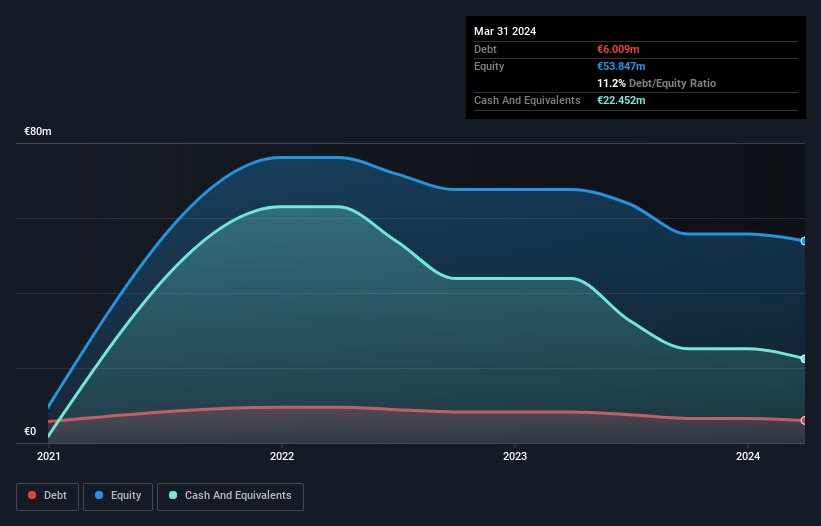Click the €22.452m cash value
This screenshot has width=821, height=526.
621,100
